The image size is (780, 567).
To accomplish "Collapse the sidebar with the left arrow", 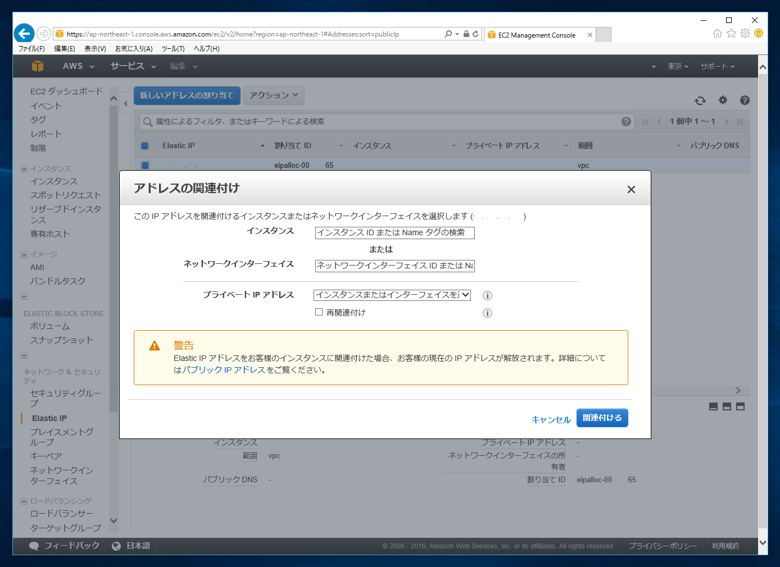I will coord(125,103).
